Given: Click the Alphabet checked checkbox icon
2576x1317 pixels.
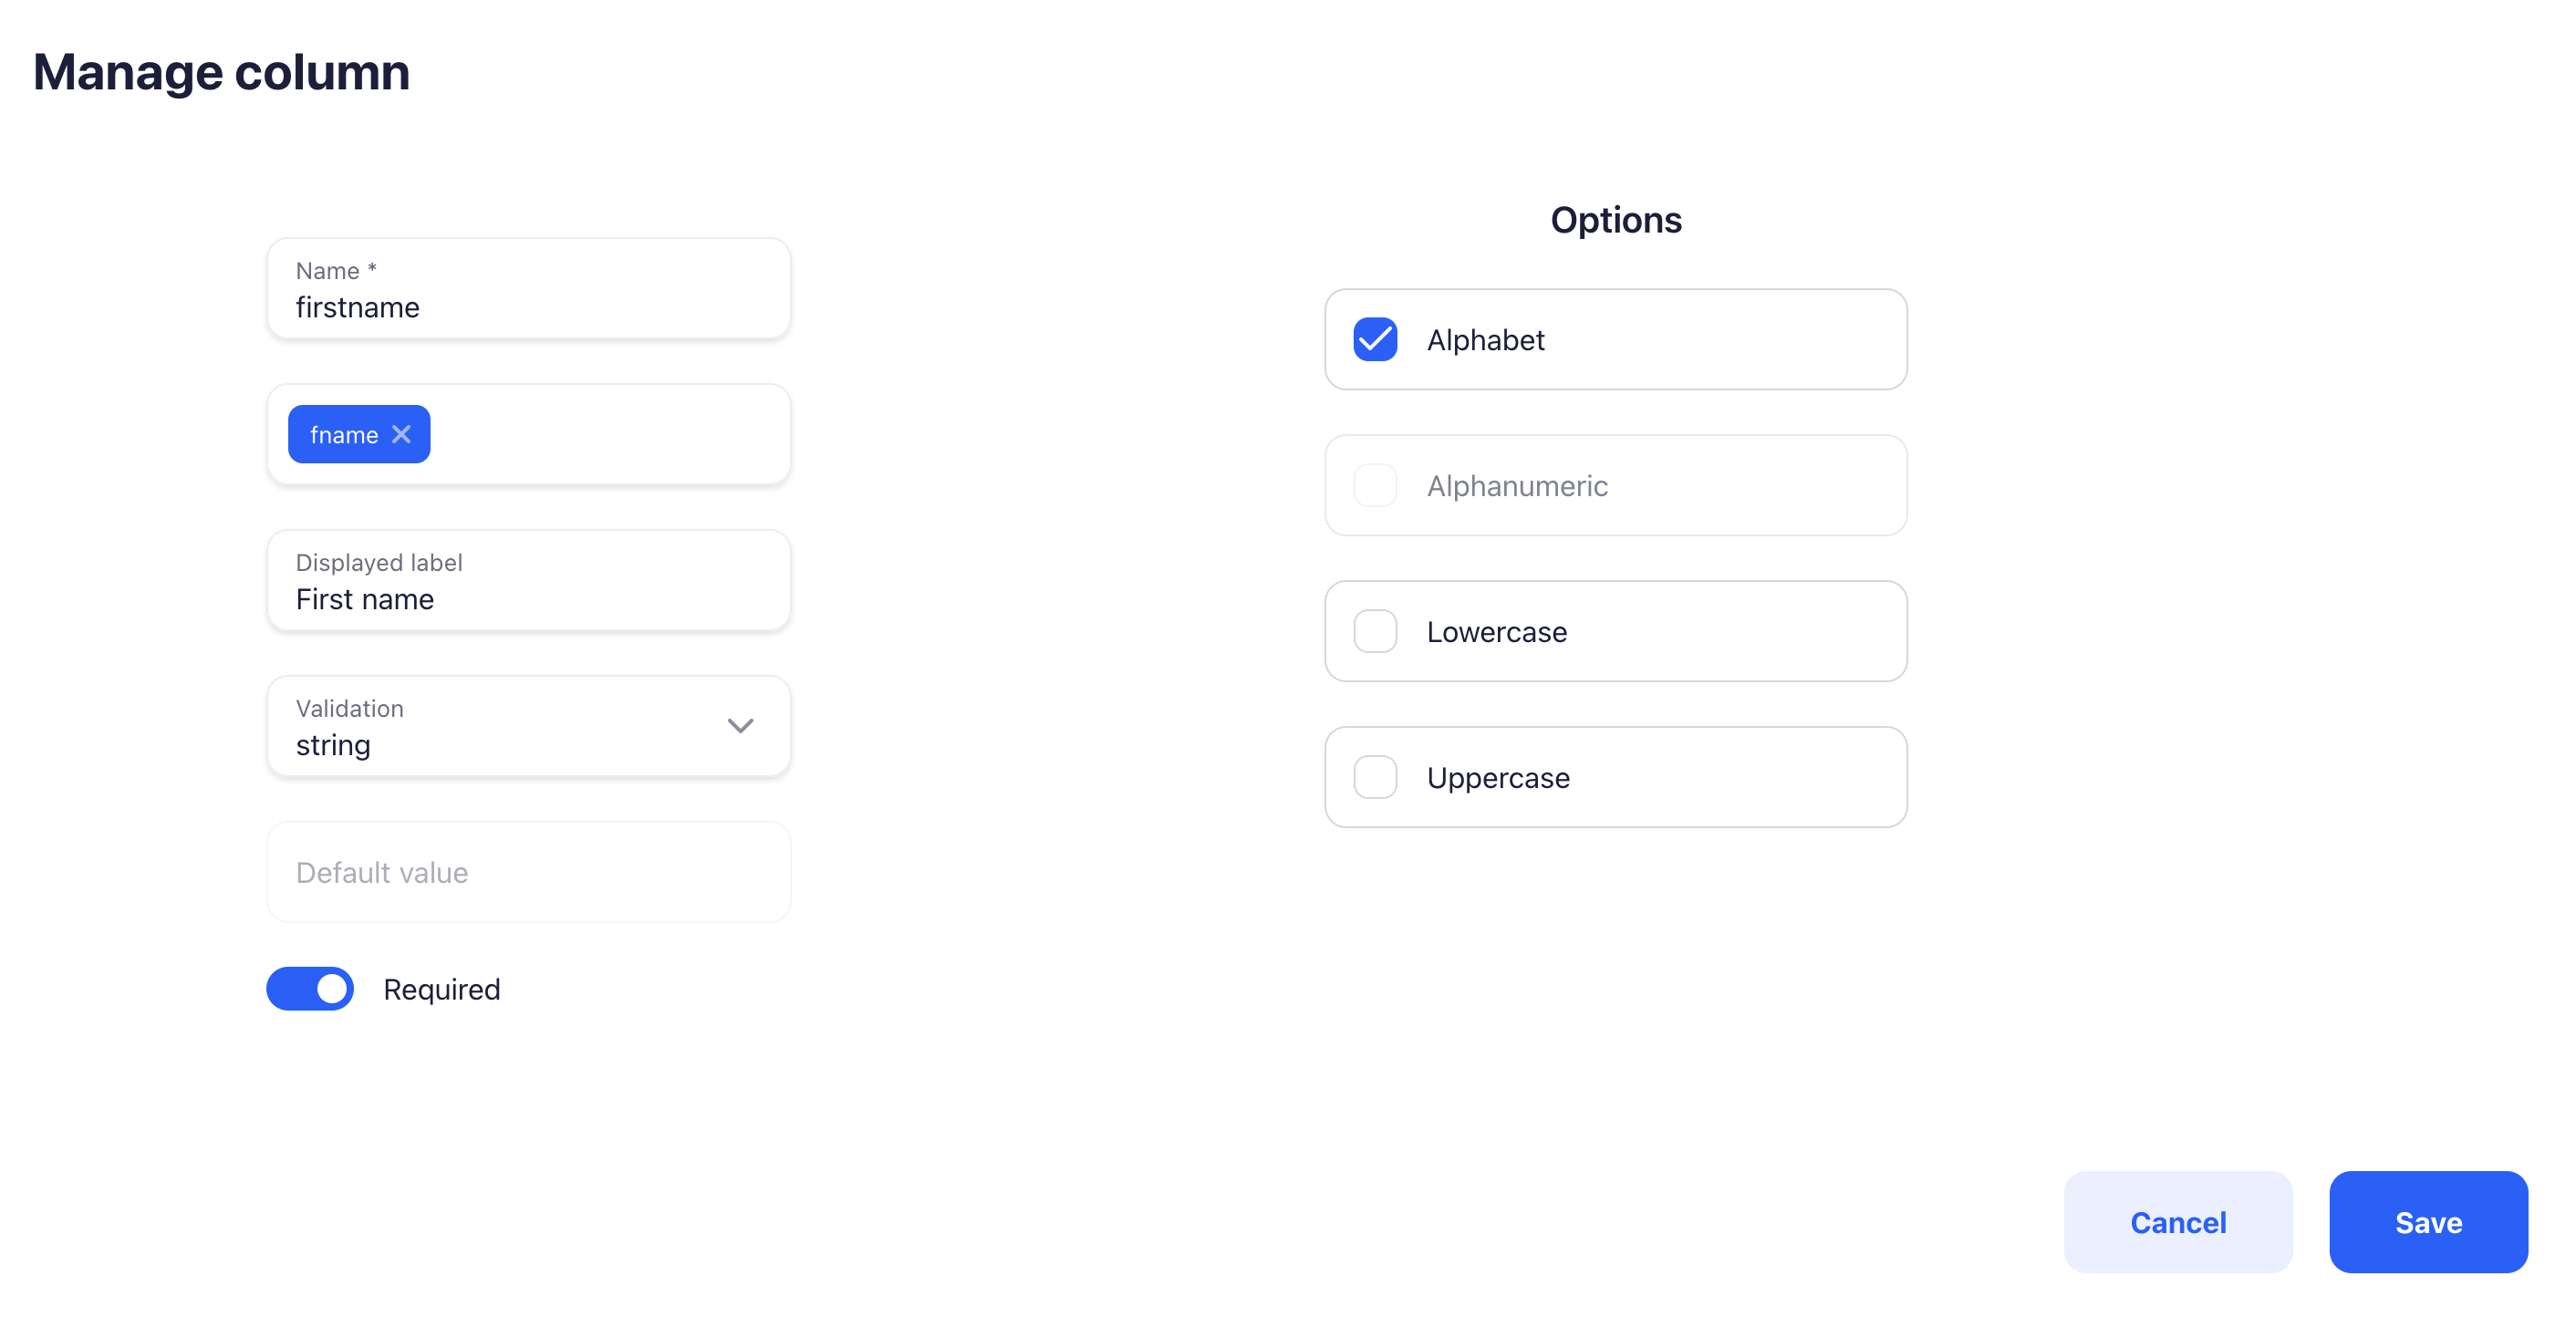Looking at the screenshot, I should tap(1377, 339).
